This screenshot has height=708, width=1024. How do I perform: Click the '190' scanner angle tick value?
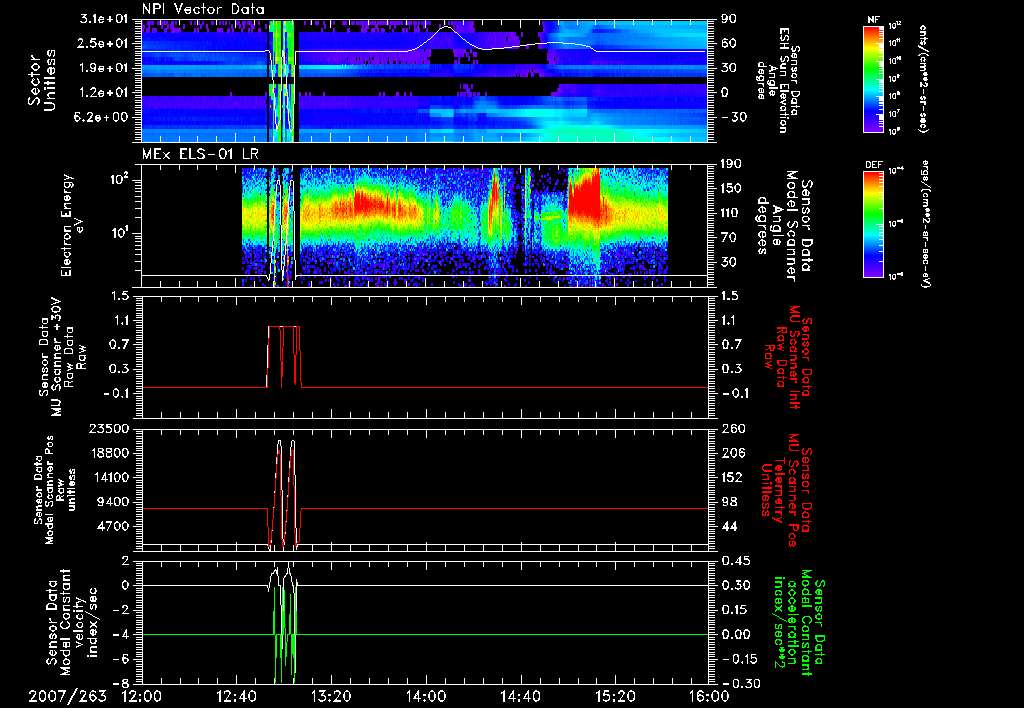(x=733, y=164)
